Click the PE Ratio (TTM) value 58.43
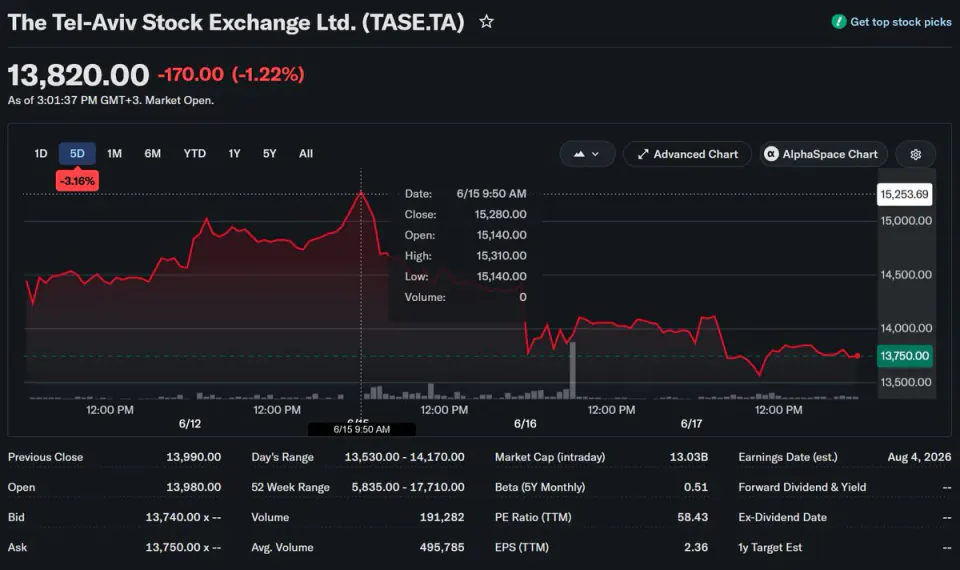 point(692,517)
